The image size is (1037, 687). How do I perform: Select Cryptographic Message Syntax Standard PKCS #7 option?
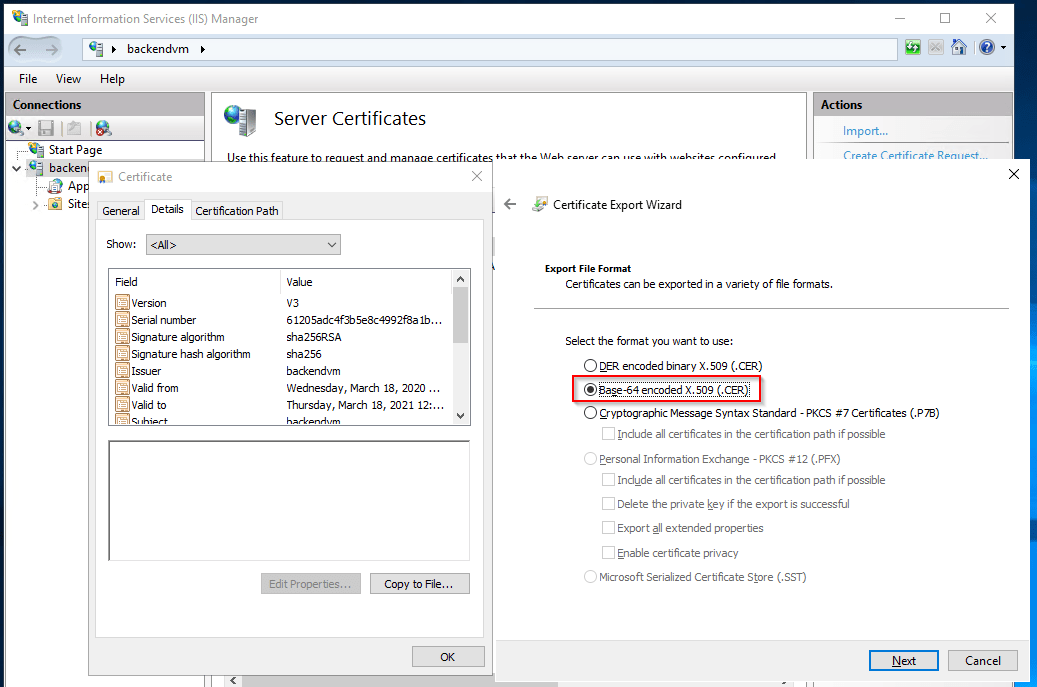761,413
